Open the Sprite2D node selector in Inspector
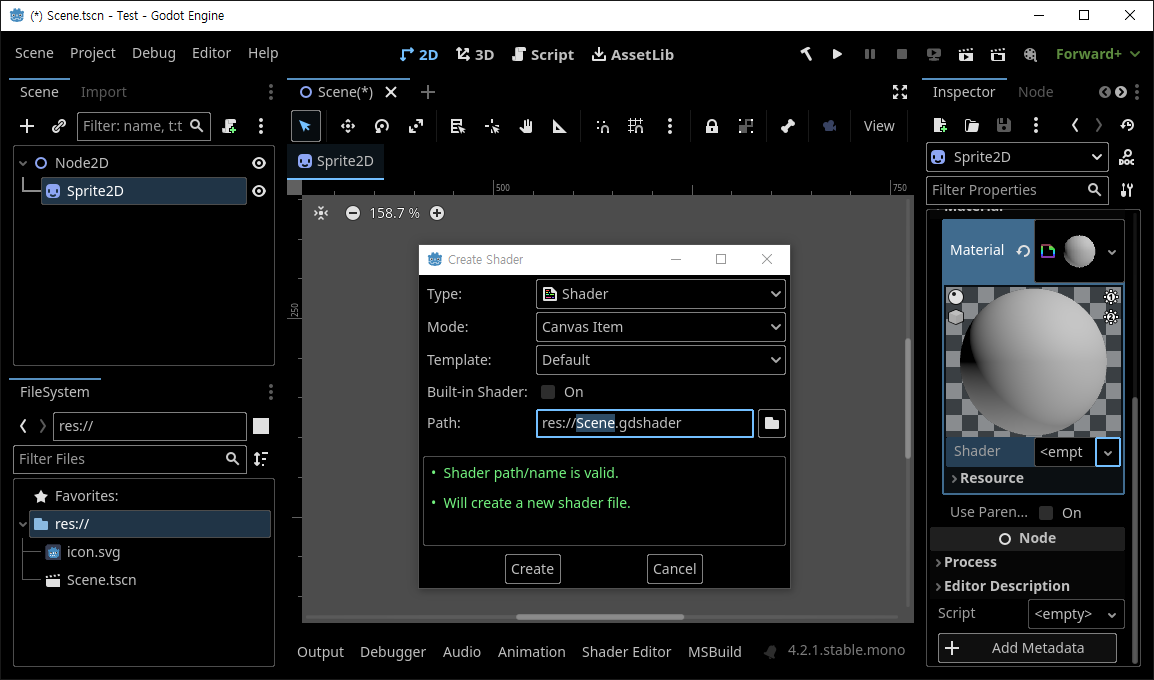 [x=1017, y=157]
